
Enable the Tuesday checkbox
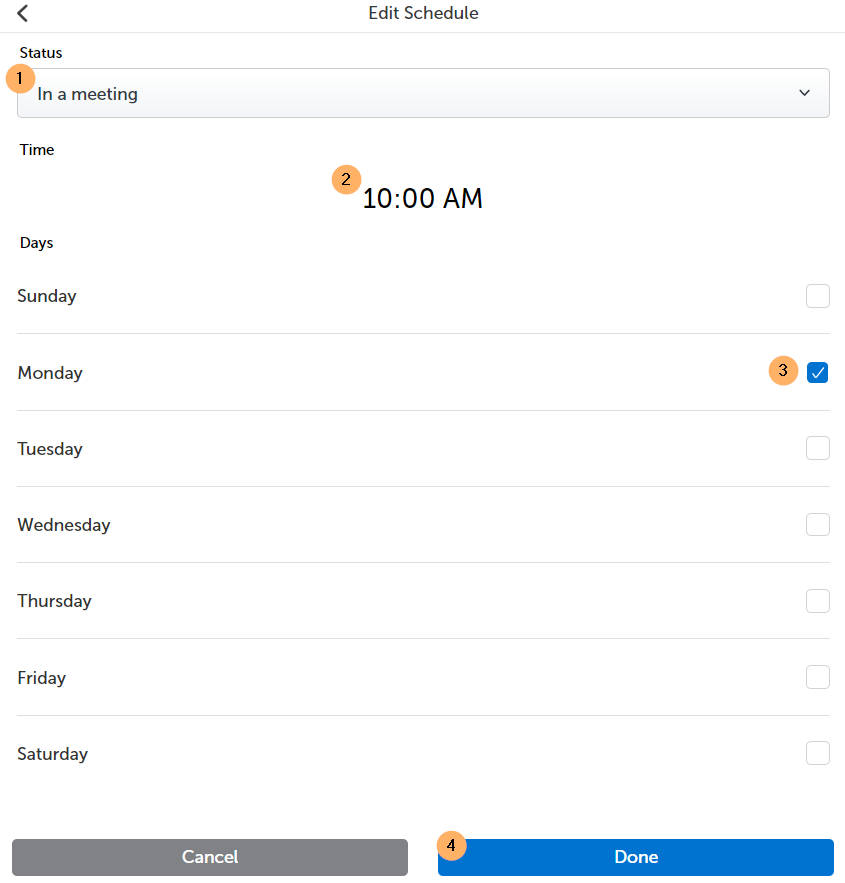pyautogui.click(x=817, y=448)
